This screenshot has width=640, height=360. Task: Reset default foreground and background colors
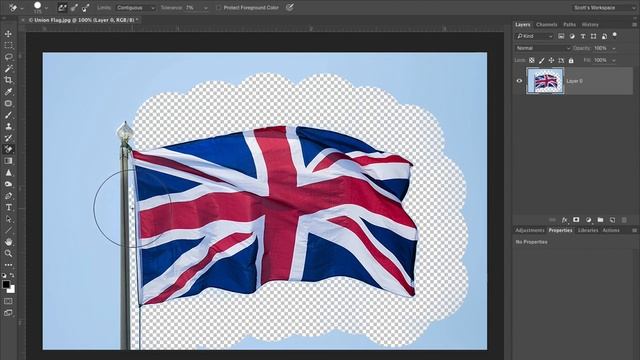(4, 276)
